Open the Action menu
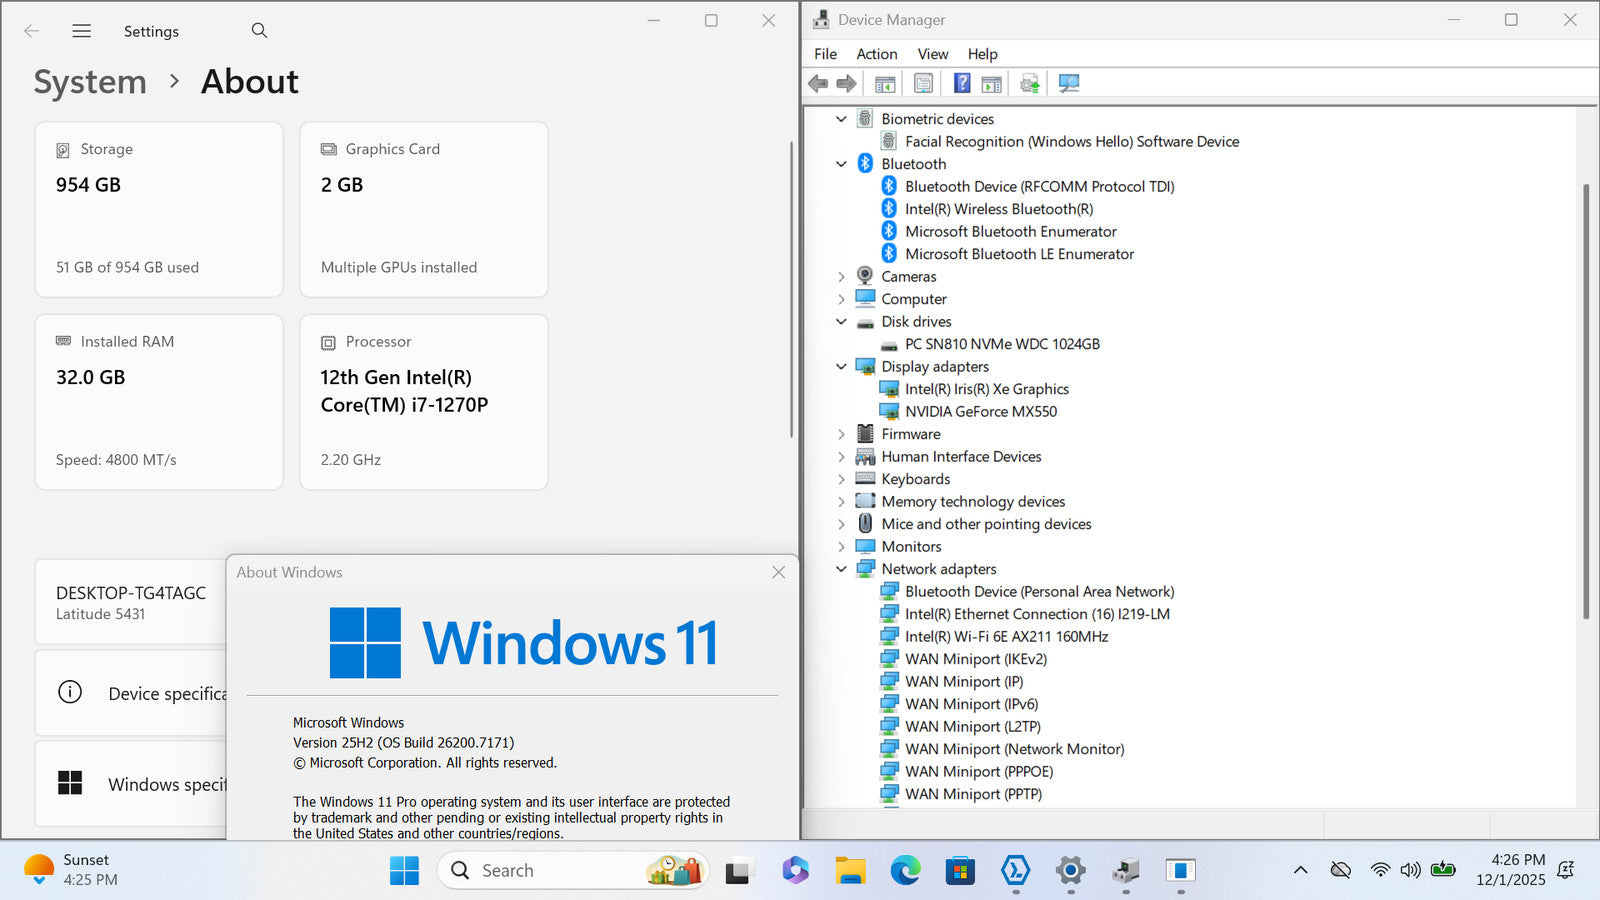 [876, 54]
